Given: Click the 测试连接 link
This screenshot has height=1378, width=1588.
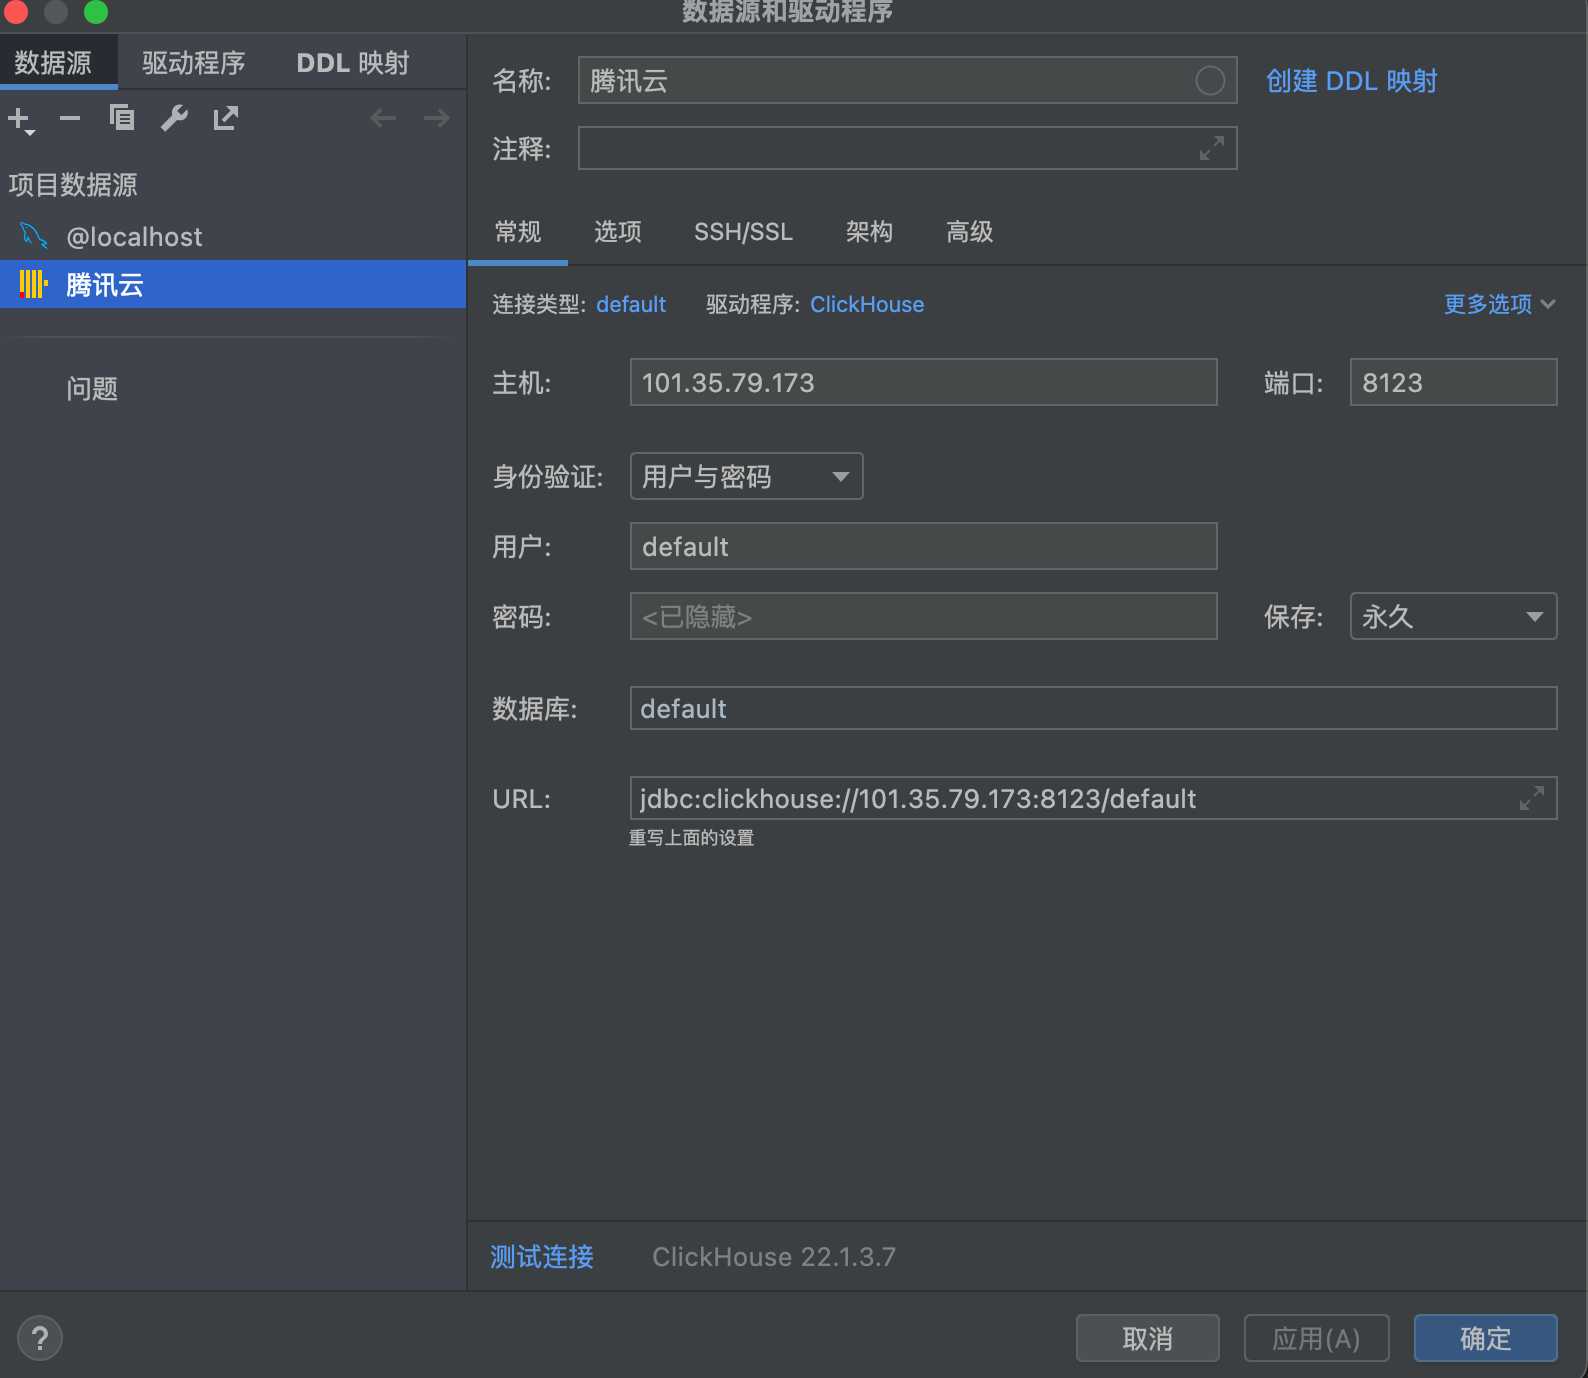Looking at the screenshot, I should pyautogui.click(x=541, y=1257).
